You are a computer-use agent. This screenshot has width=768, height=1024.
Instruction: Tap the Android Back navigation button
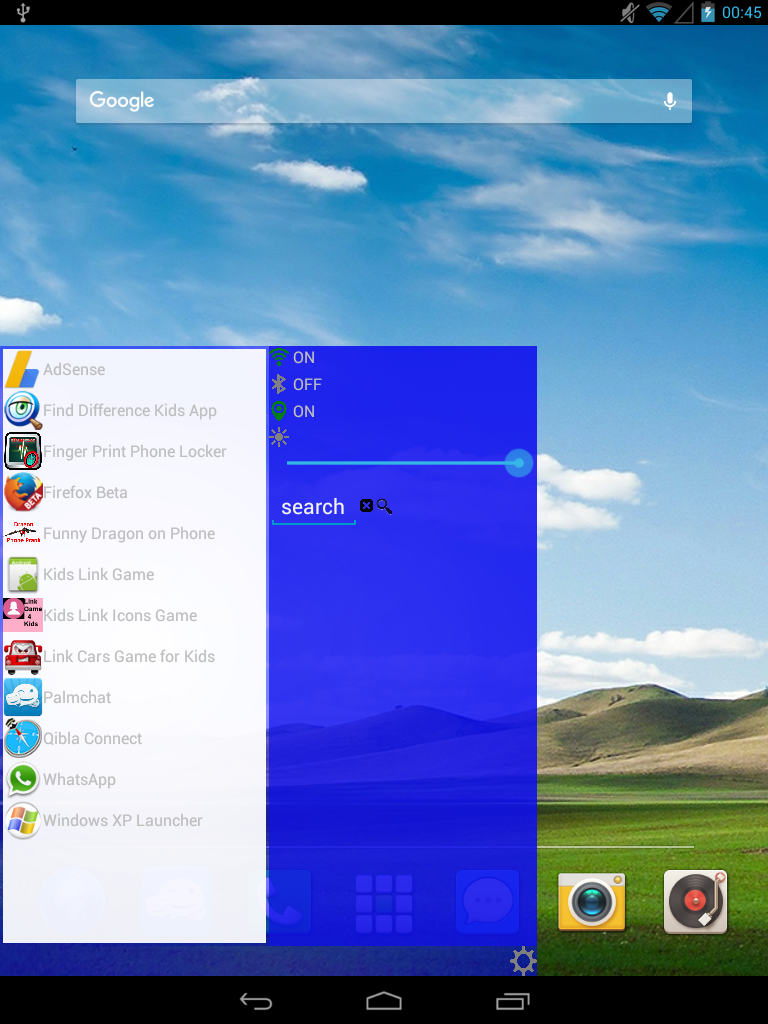[255, 1000]
